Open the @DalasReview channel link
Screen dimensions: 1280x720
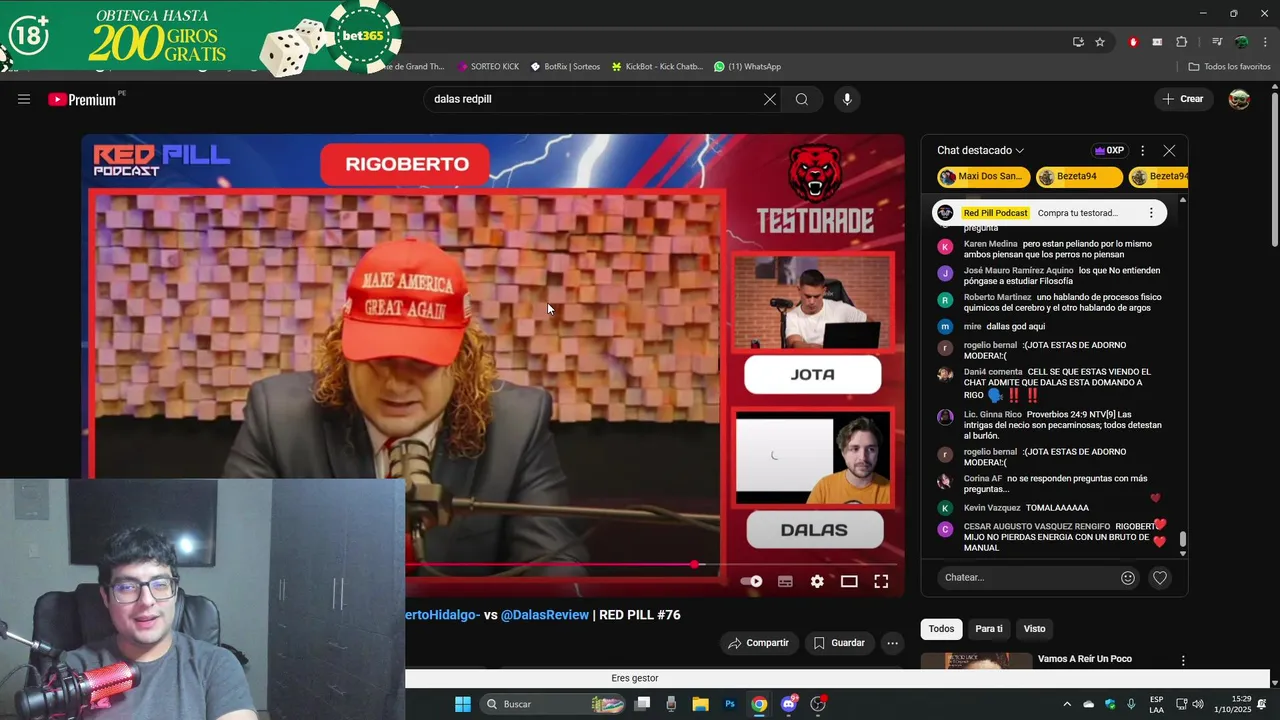(x=545, y=615)
